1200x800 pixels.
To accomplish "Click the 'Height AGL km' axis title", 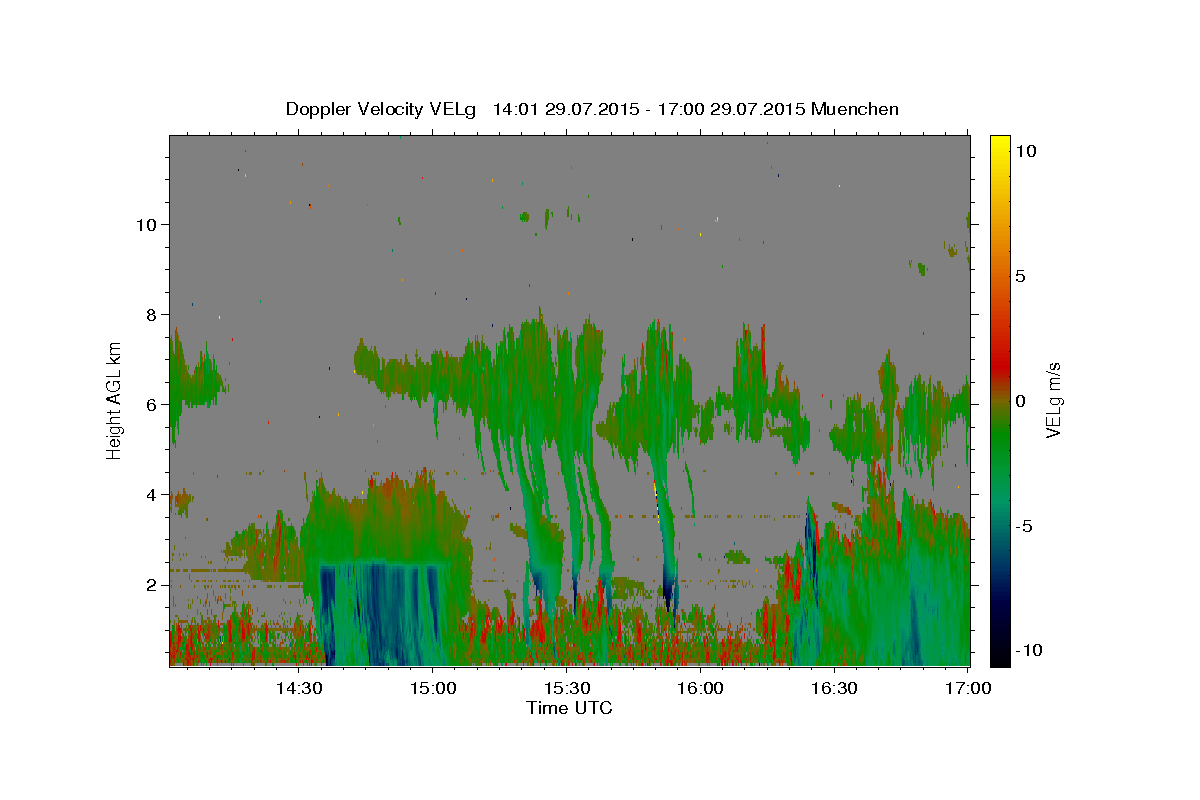I will click(x=115, y=400).
